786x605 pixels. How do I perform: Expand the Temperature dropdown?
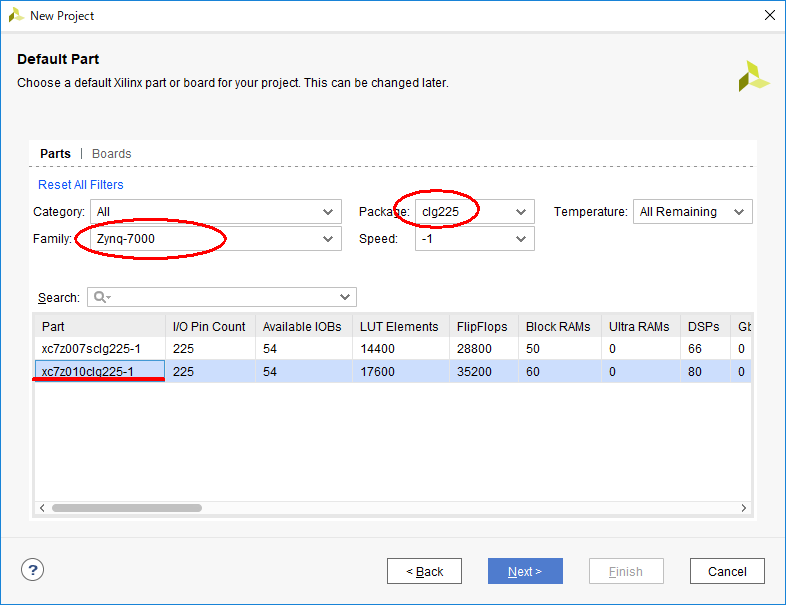click(692, 212)
